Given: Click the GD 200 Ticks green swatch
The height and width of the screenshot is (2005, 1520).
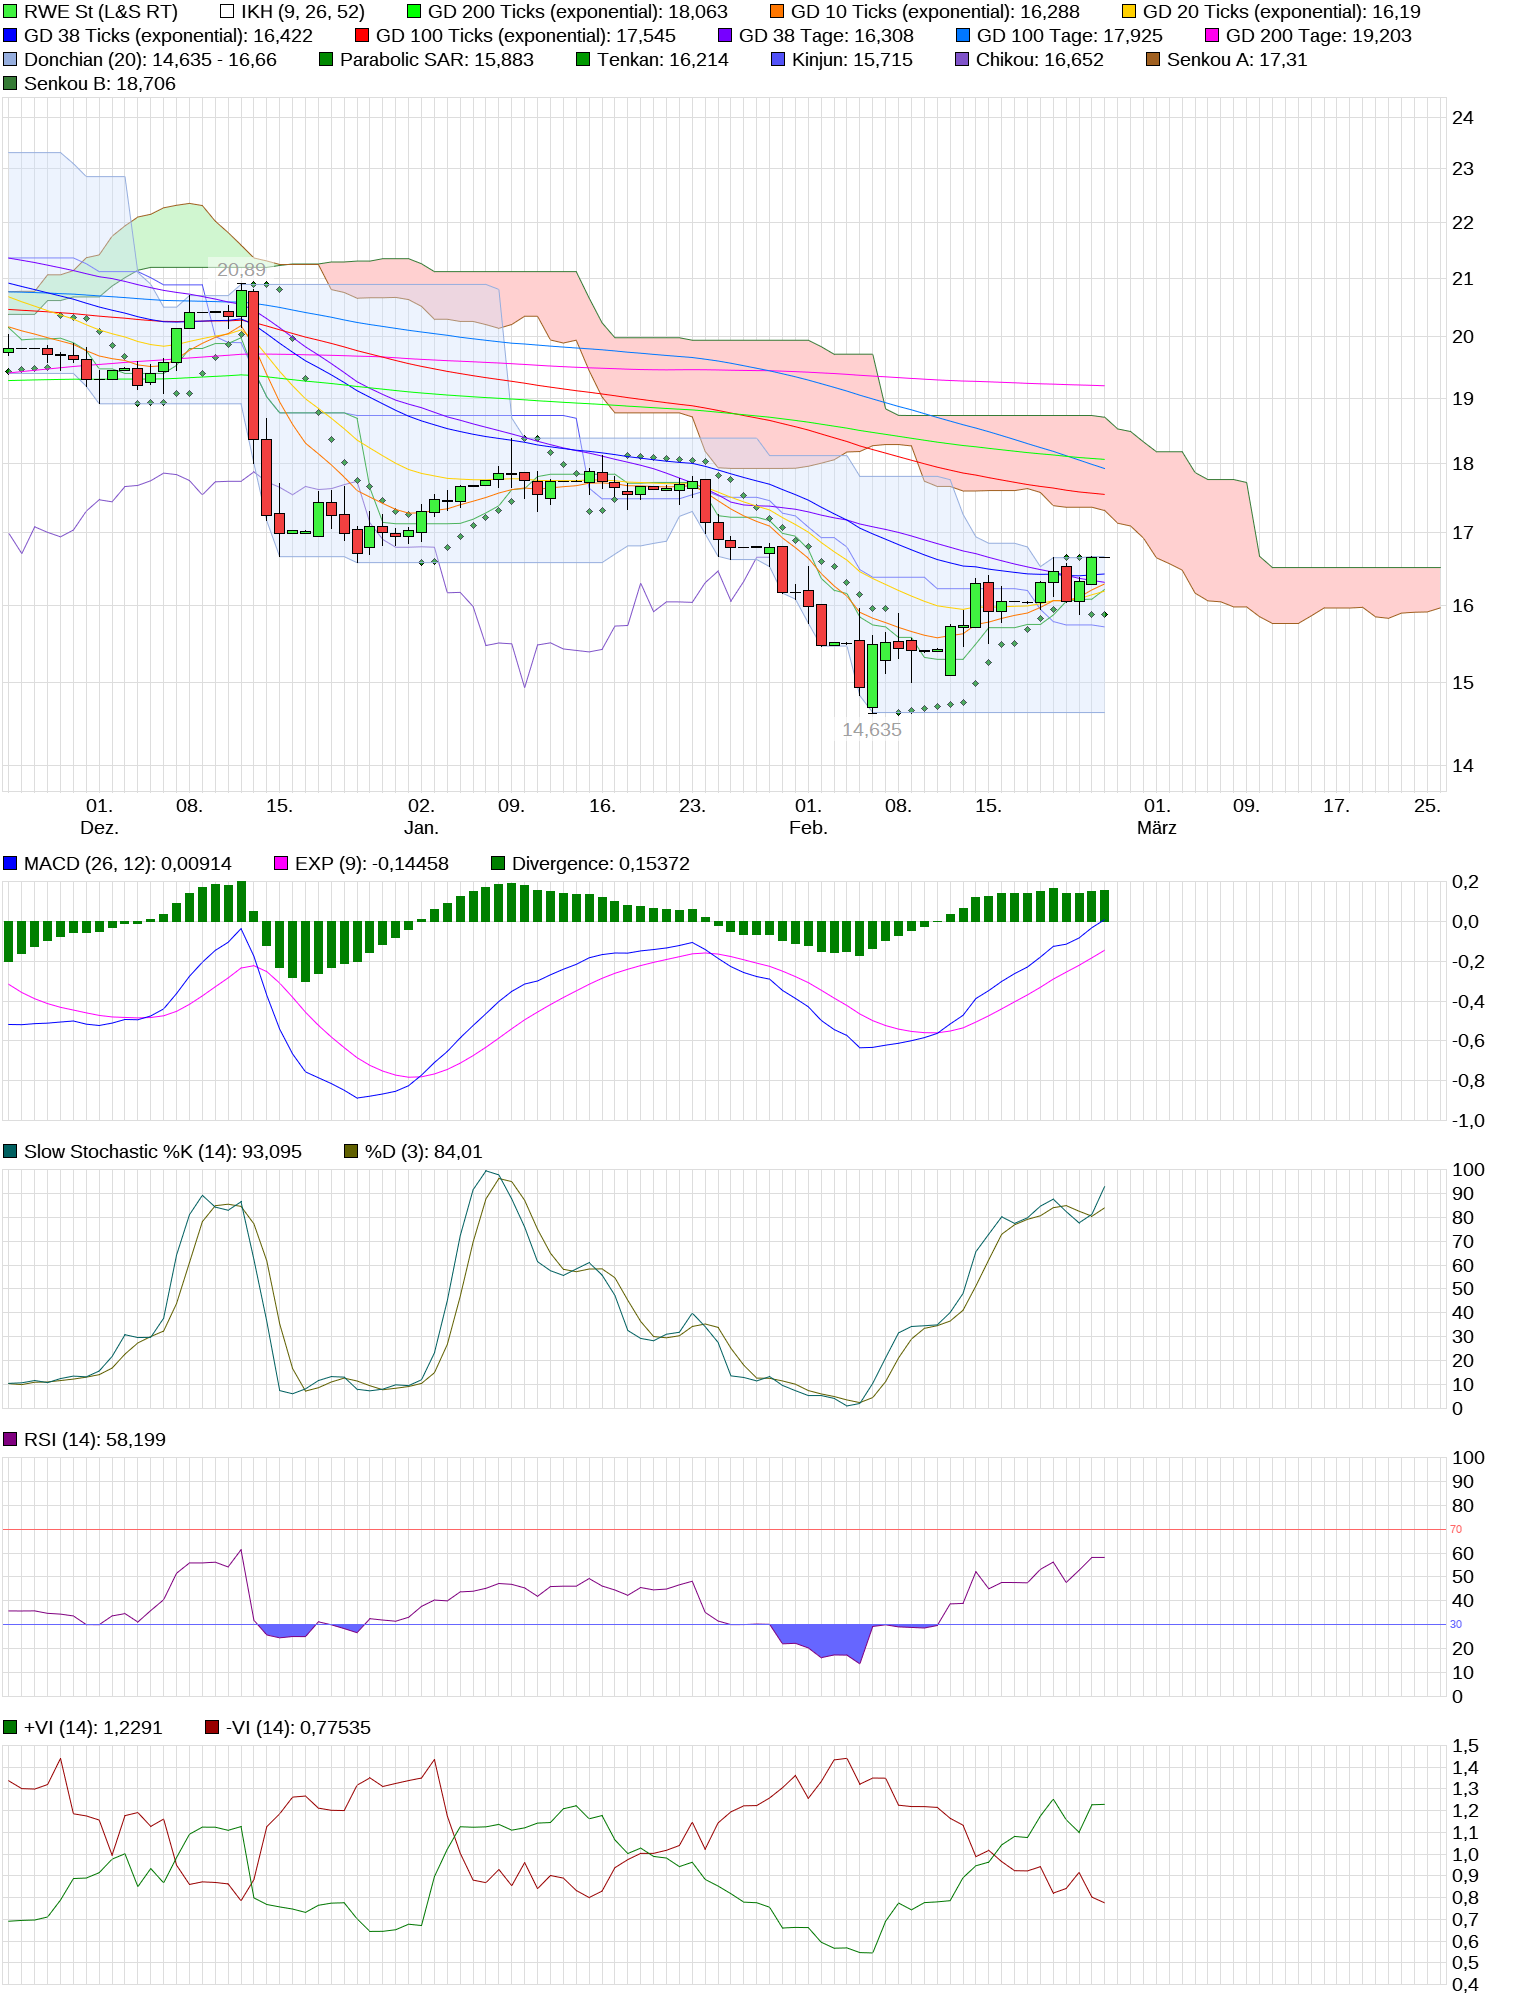Looking at the screenshot, I should [414, 12].
